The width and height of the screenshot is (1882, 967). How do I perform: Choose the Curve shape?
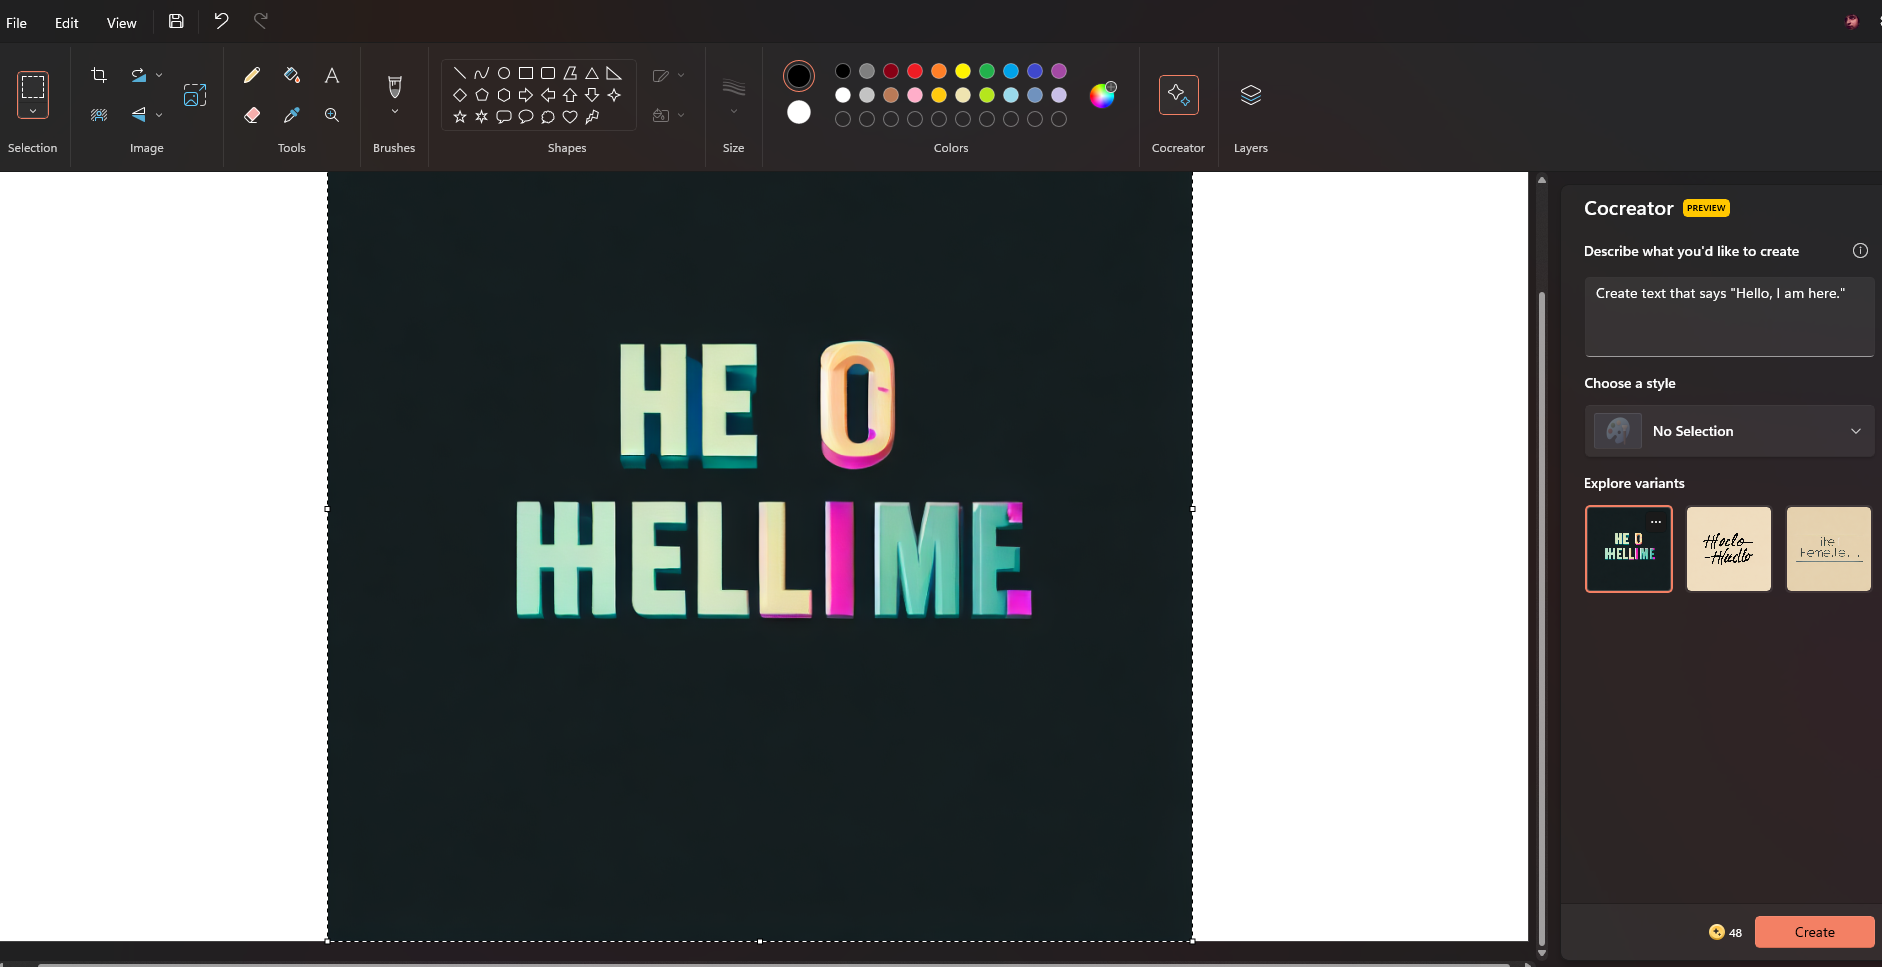tap(482, 73)
